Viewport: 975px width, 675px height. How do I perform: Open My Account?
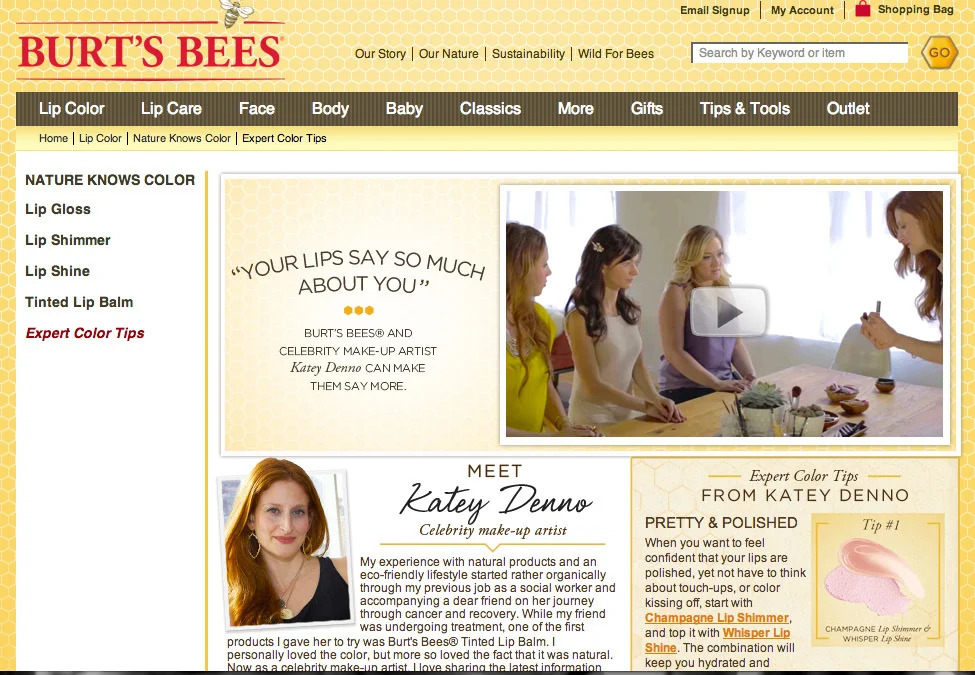802,10
